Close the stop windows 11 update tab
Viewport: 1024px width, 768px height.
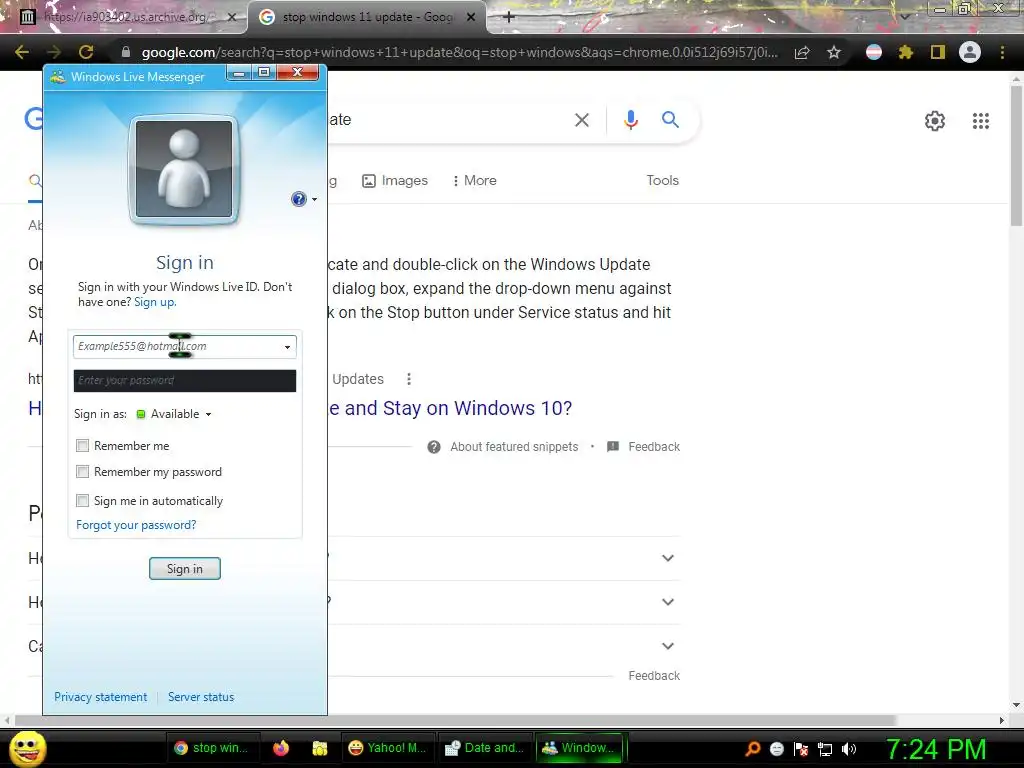(x=471, y=17)
